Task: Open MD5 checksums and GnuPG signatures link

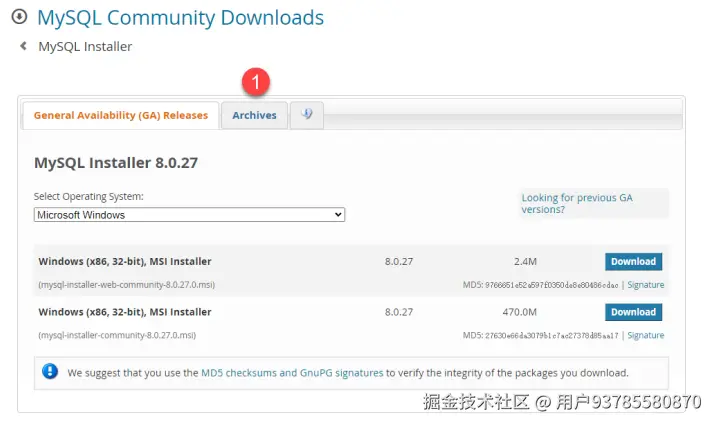Action: coord(292,373)
